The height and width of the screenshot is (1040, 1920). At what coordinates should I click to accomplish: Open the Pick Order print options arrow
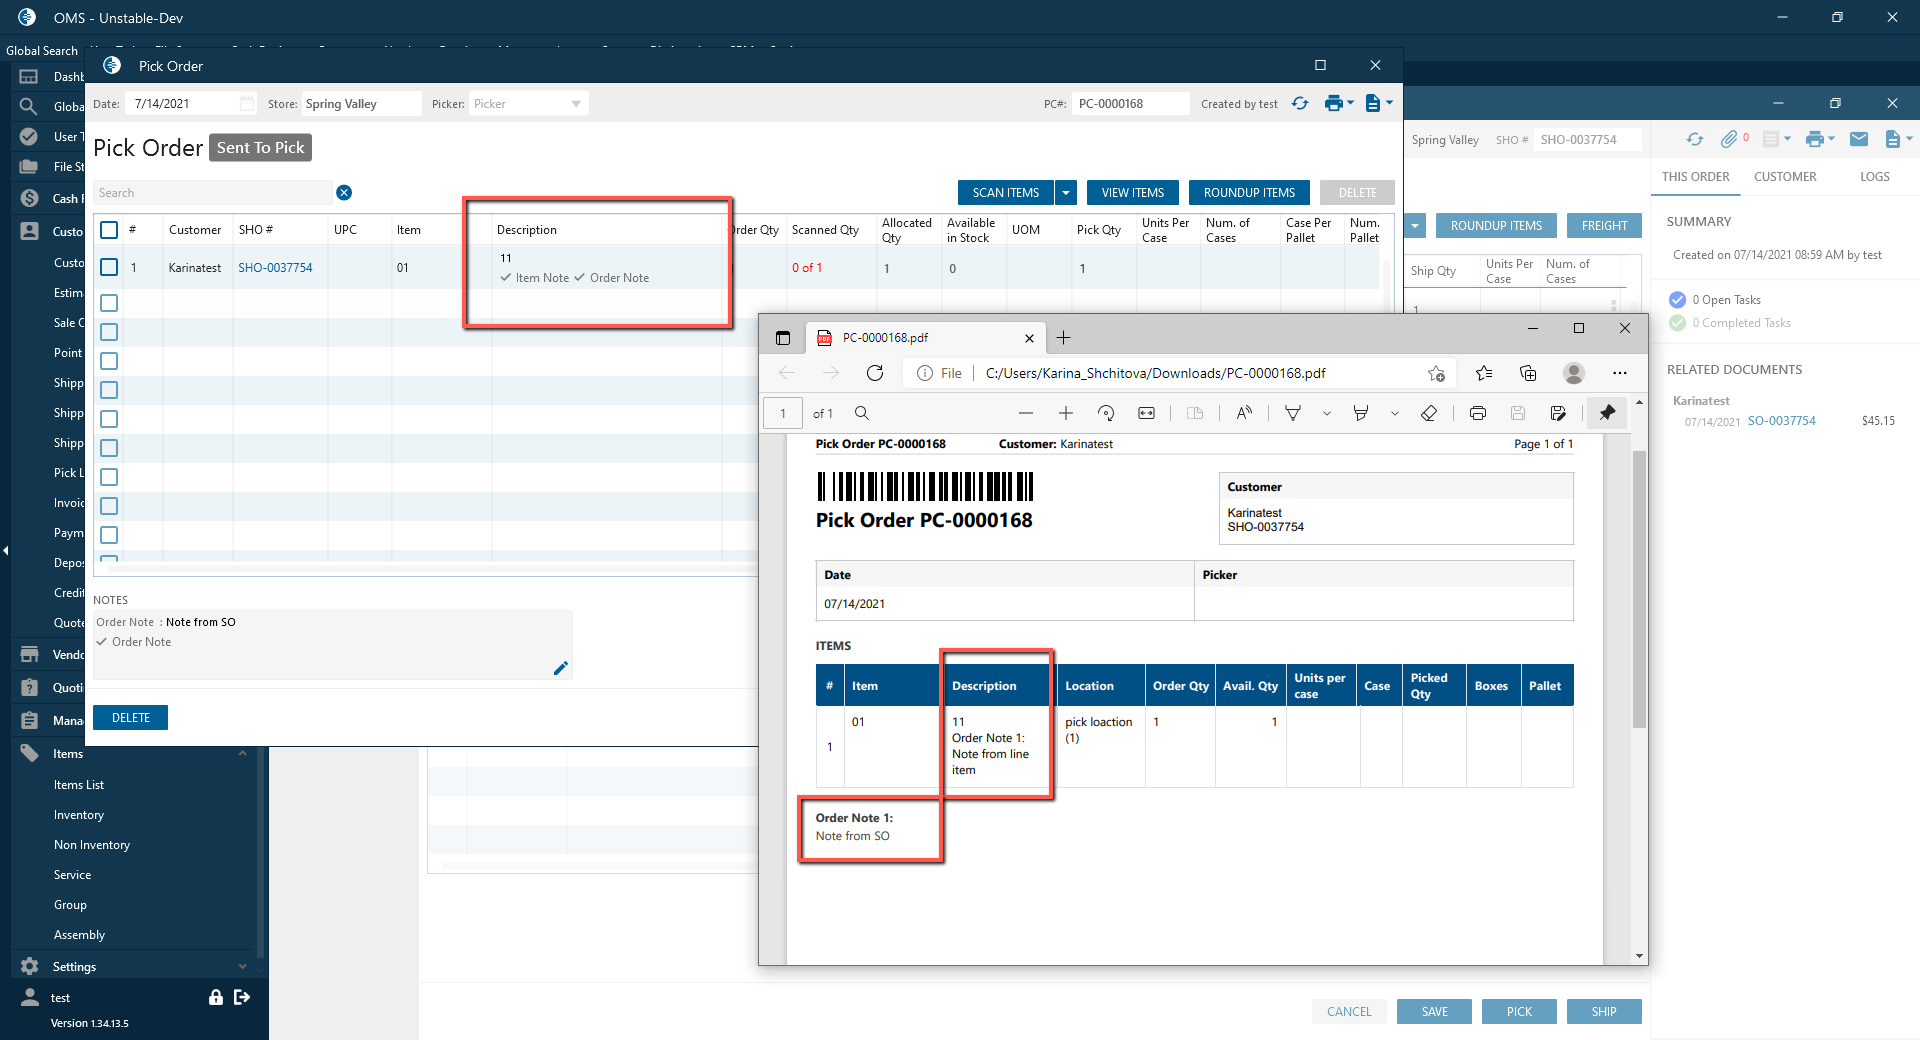[x=1350, y=103]
